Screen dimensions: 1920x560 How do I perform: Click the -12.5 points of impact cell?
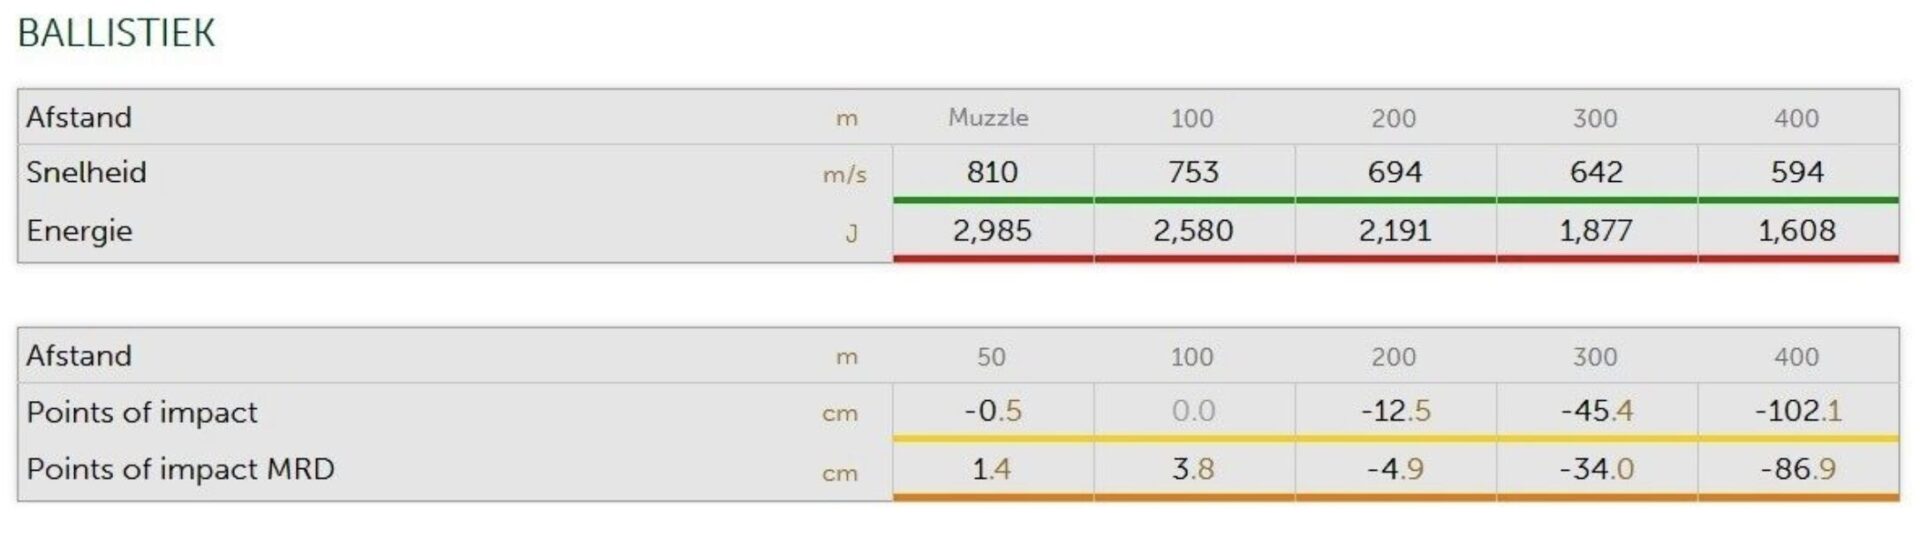[1395, 411]
